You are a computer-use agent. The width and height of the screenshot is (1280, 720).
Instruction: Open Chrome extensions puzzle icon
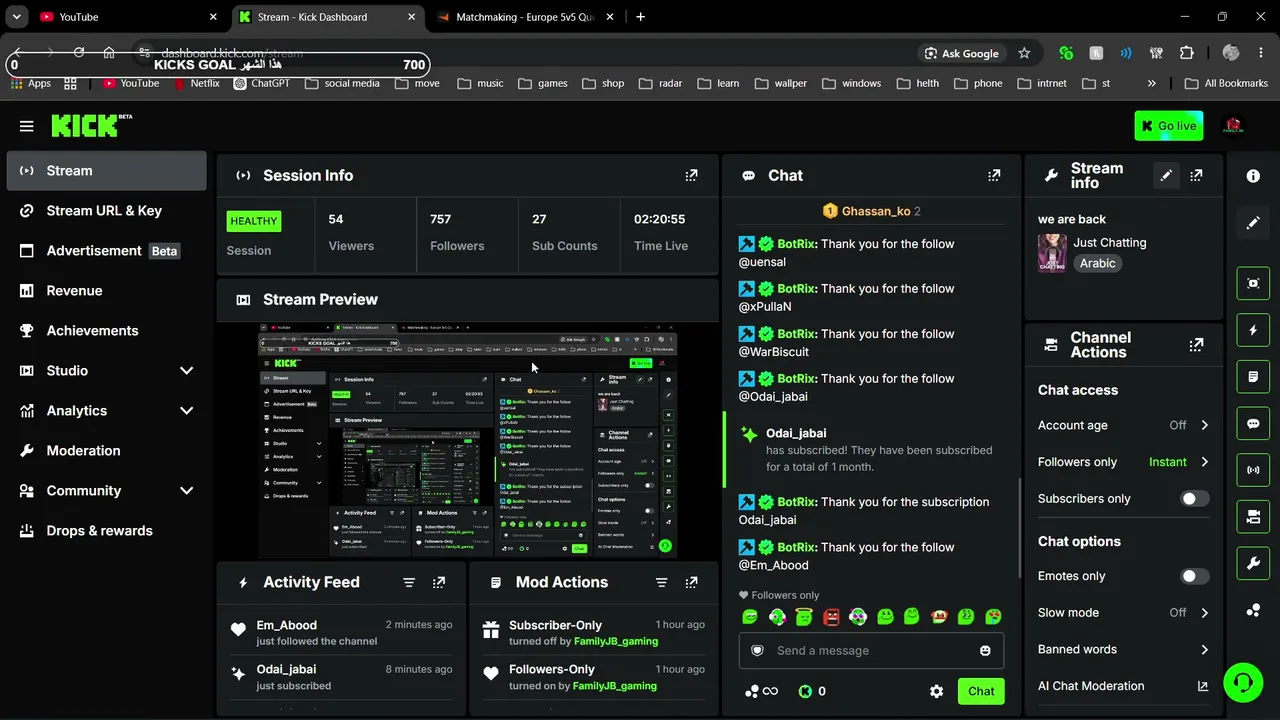pos(1187,53)
